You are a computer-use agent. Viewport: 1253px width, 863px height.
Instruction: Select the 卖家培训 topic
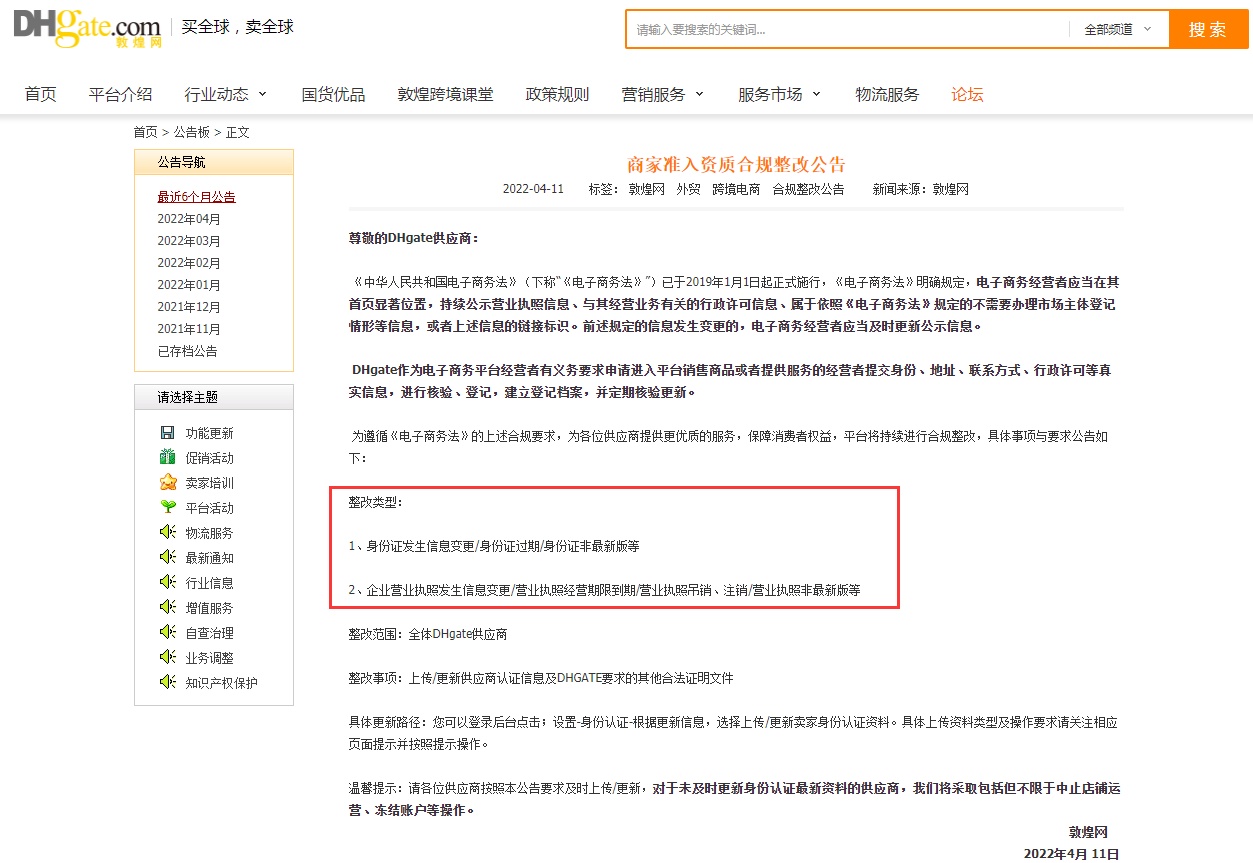coord(210,483)
